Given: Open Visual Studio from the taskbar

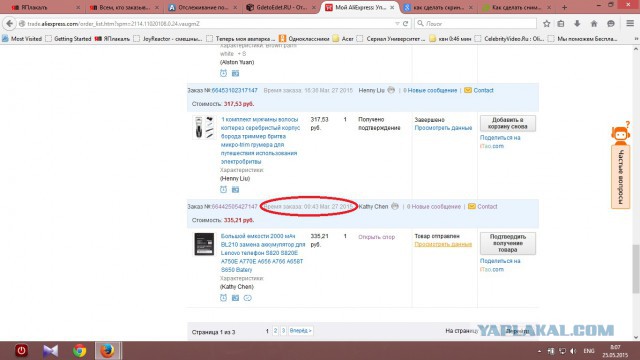Looking at the screenshot, I should pyautogui.click(x=50, y=351).
